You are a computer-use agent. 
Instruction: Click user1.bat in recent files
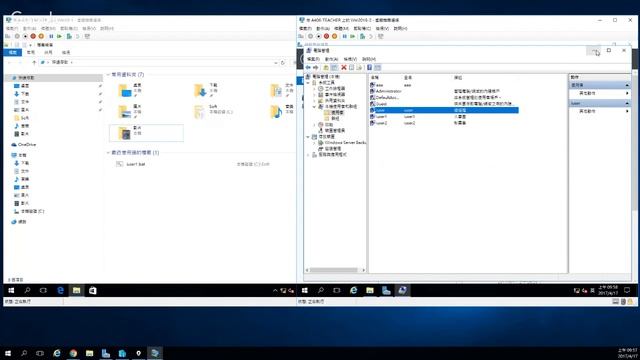click(x=135, y=164)
